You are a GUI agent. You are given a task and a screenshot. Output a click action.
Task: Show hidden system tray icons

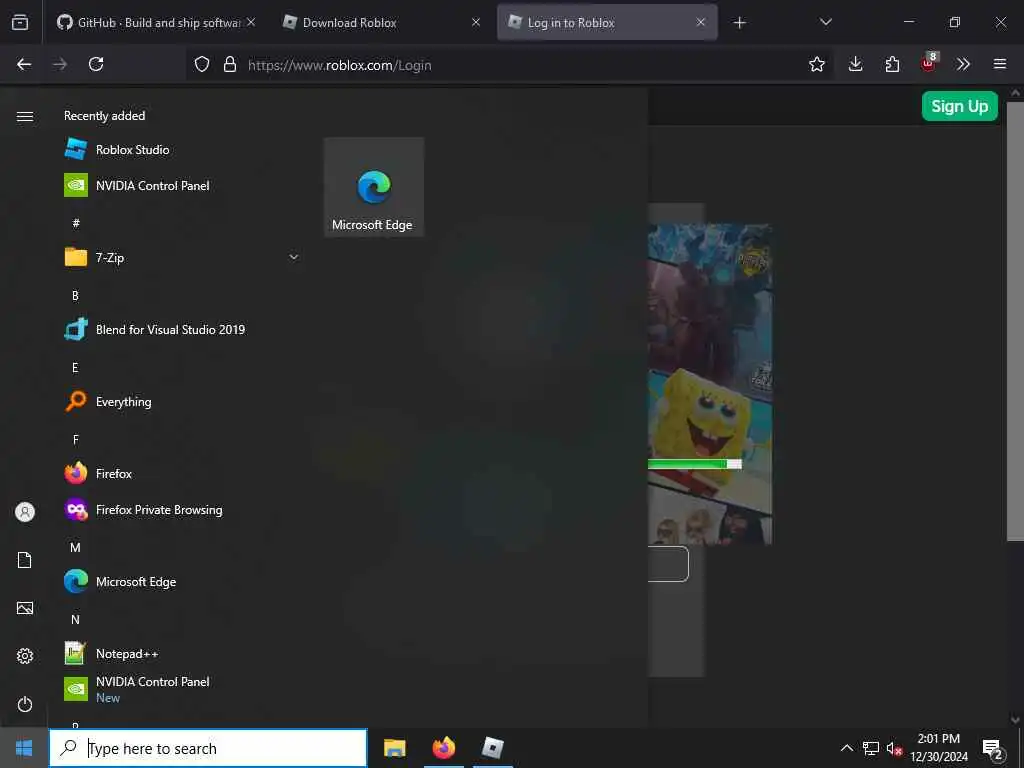point(846,748)
